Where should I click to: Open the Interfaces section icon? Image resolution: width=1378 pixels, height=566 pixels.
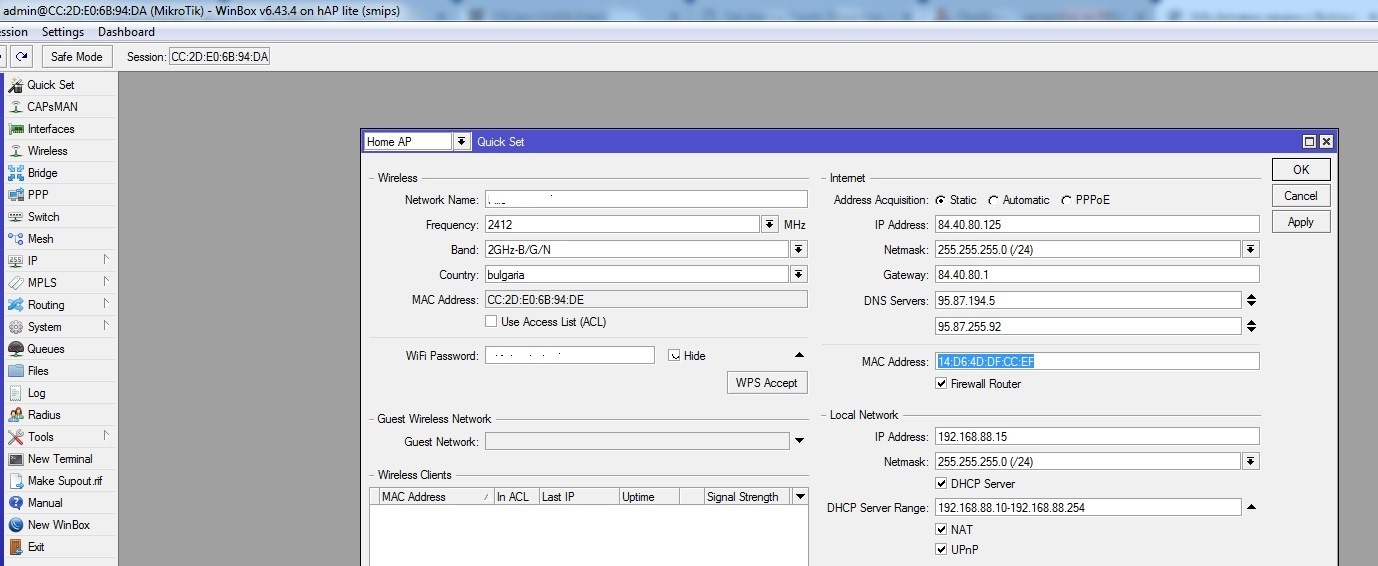(x=16, y=129)
